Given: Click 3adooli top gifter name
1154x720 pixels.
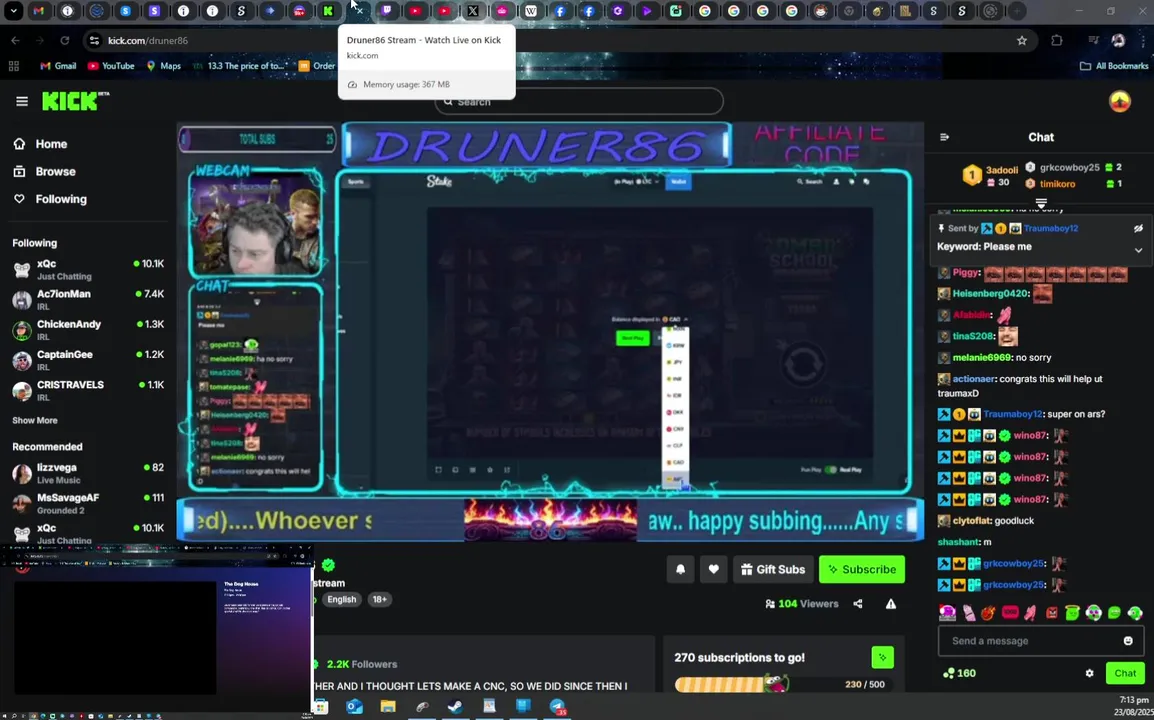Looking at the screenshot, I should (x=1002, y=170).
